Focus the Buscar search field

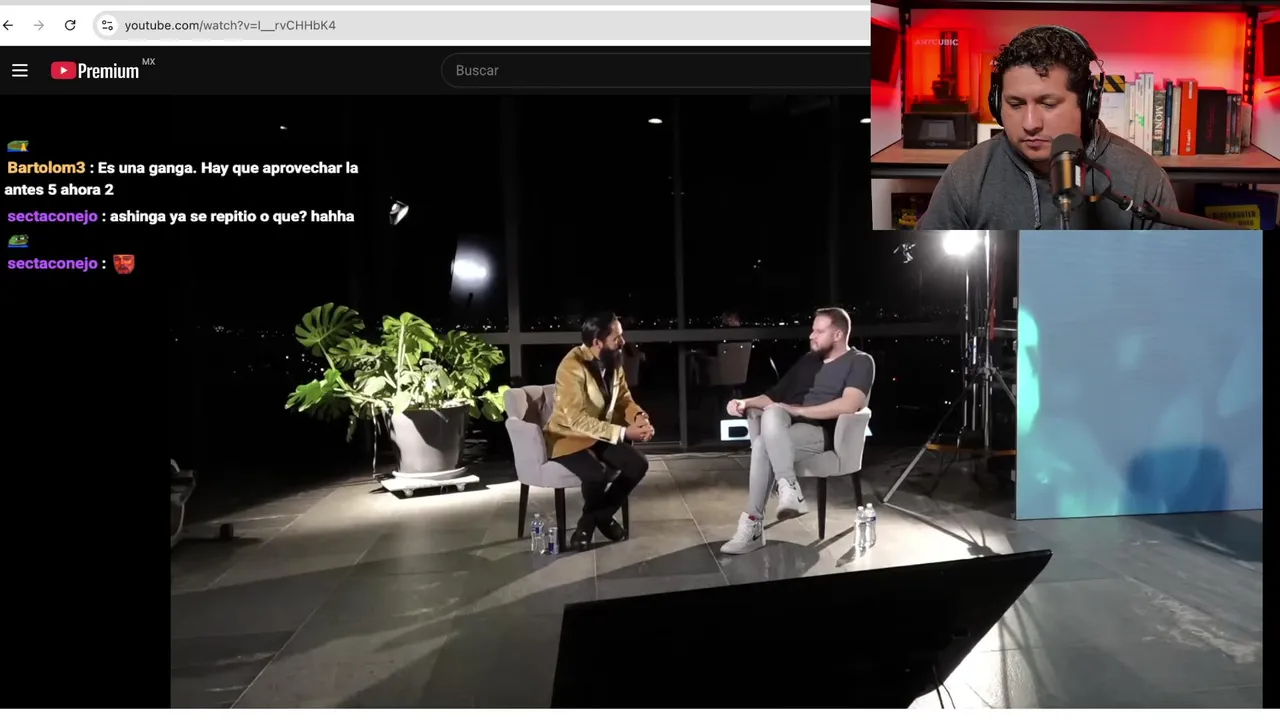click(x=656, y=70)
